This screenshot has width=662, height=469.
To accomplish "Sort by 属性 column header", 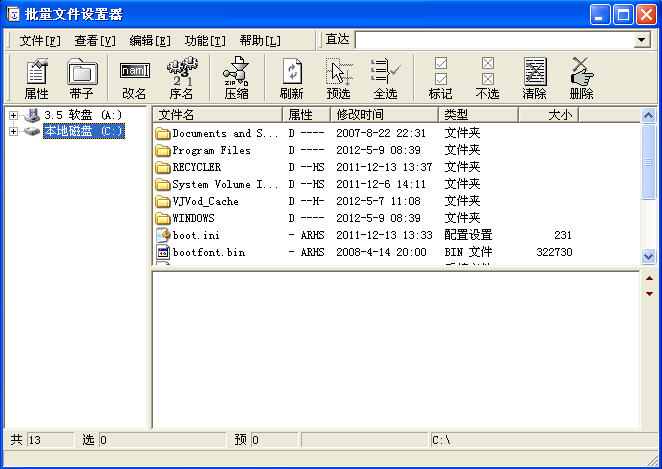I will (x=306, y=114).
